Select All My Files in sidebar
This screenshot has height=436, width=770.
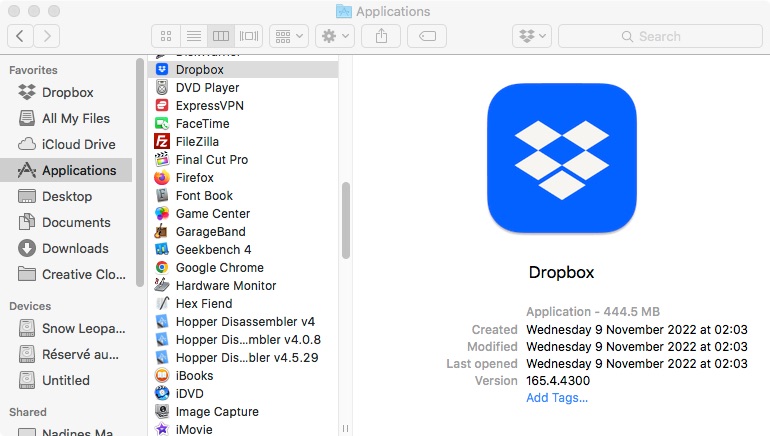tap(66, 118)
